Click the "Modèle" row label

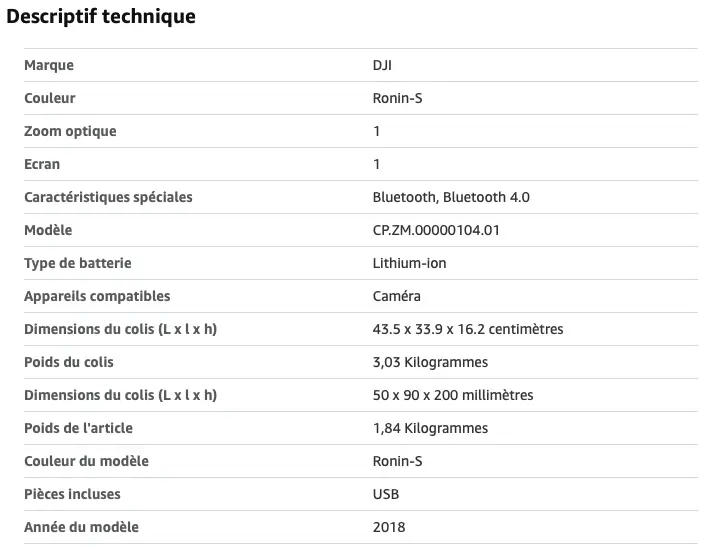(48, 230)
